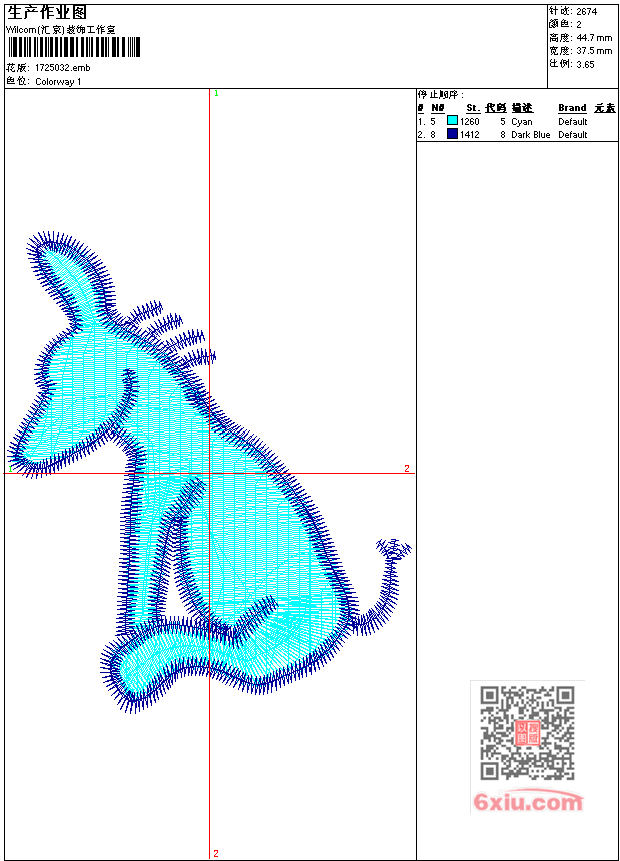Image resolution: width=620 pixels, height=861 pixels.
Task: Click the red '2' marker at horizontal axis end
Action: (407, 468)
